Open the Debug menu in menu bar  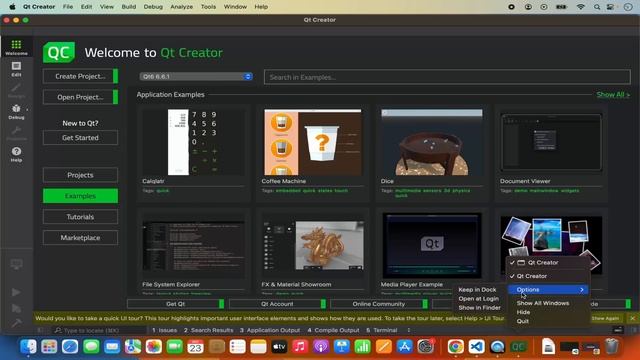(153, 7)
